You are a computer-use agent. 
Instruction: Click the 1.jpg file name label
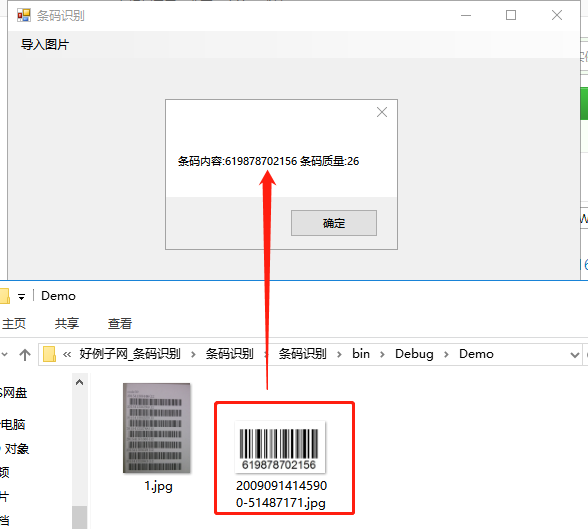click(158, 486)
